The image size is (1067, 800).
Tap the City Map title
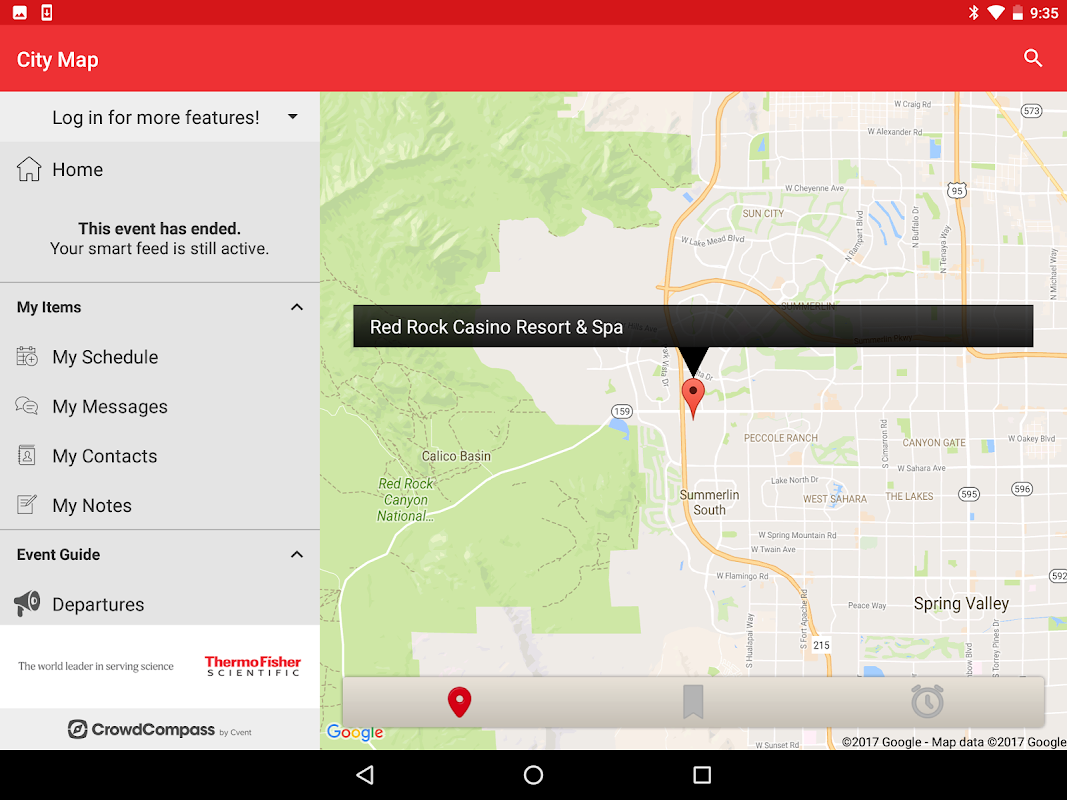58,60
